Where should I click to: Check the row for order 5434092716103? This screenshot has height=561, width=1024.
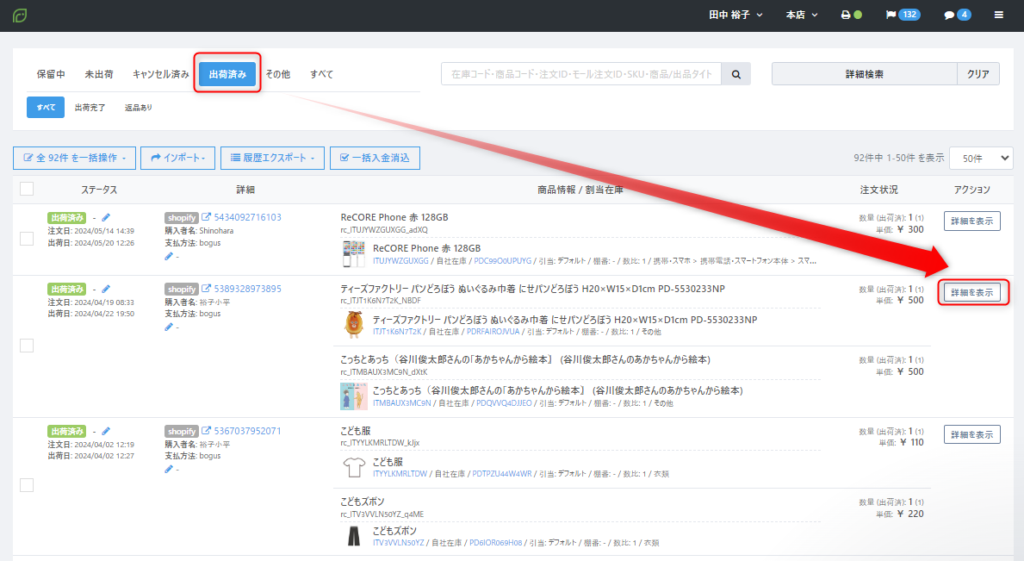pos(27,238)
